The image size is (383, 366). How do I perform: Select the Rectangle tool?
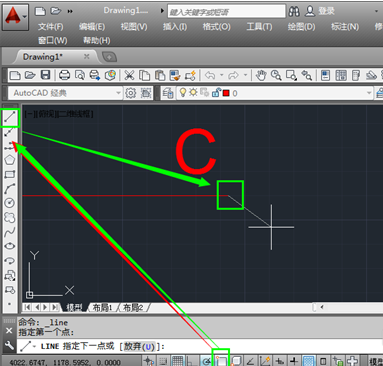[x=10, y=174]
